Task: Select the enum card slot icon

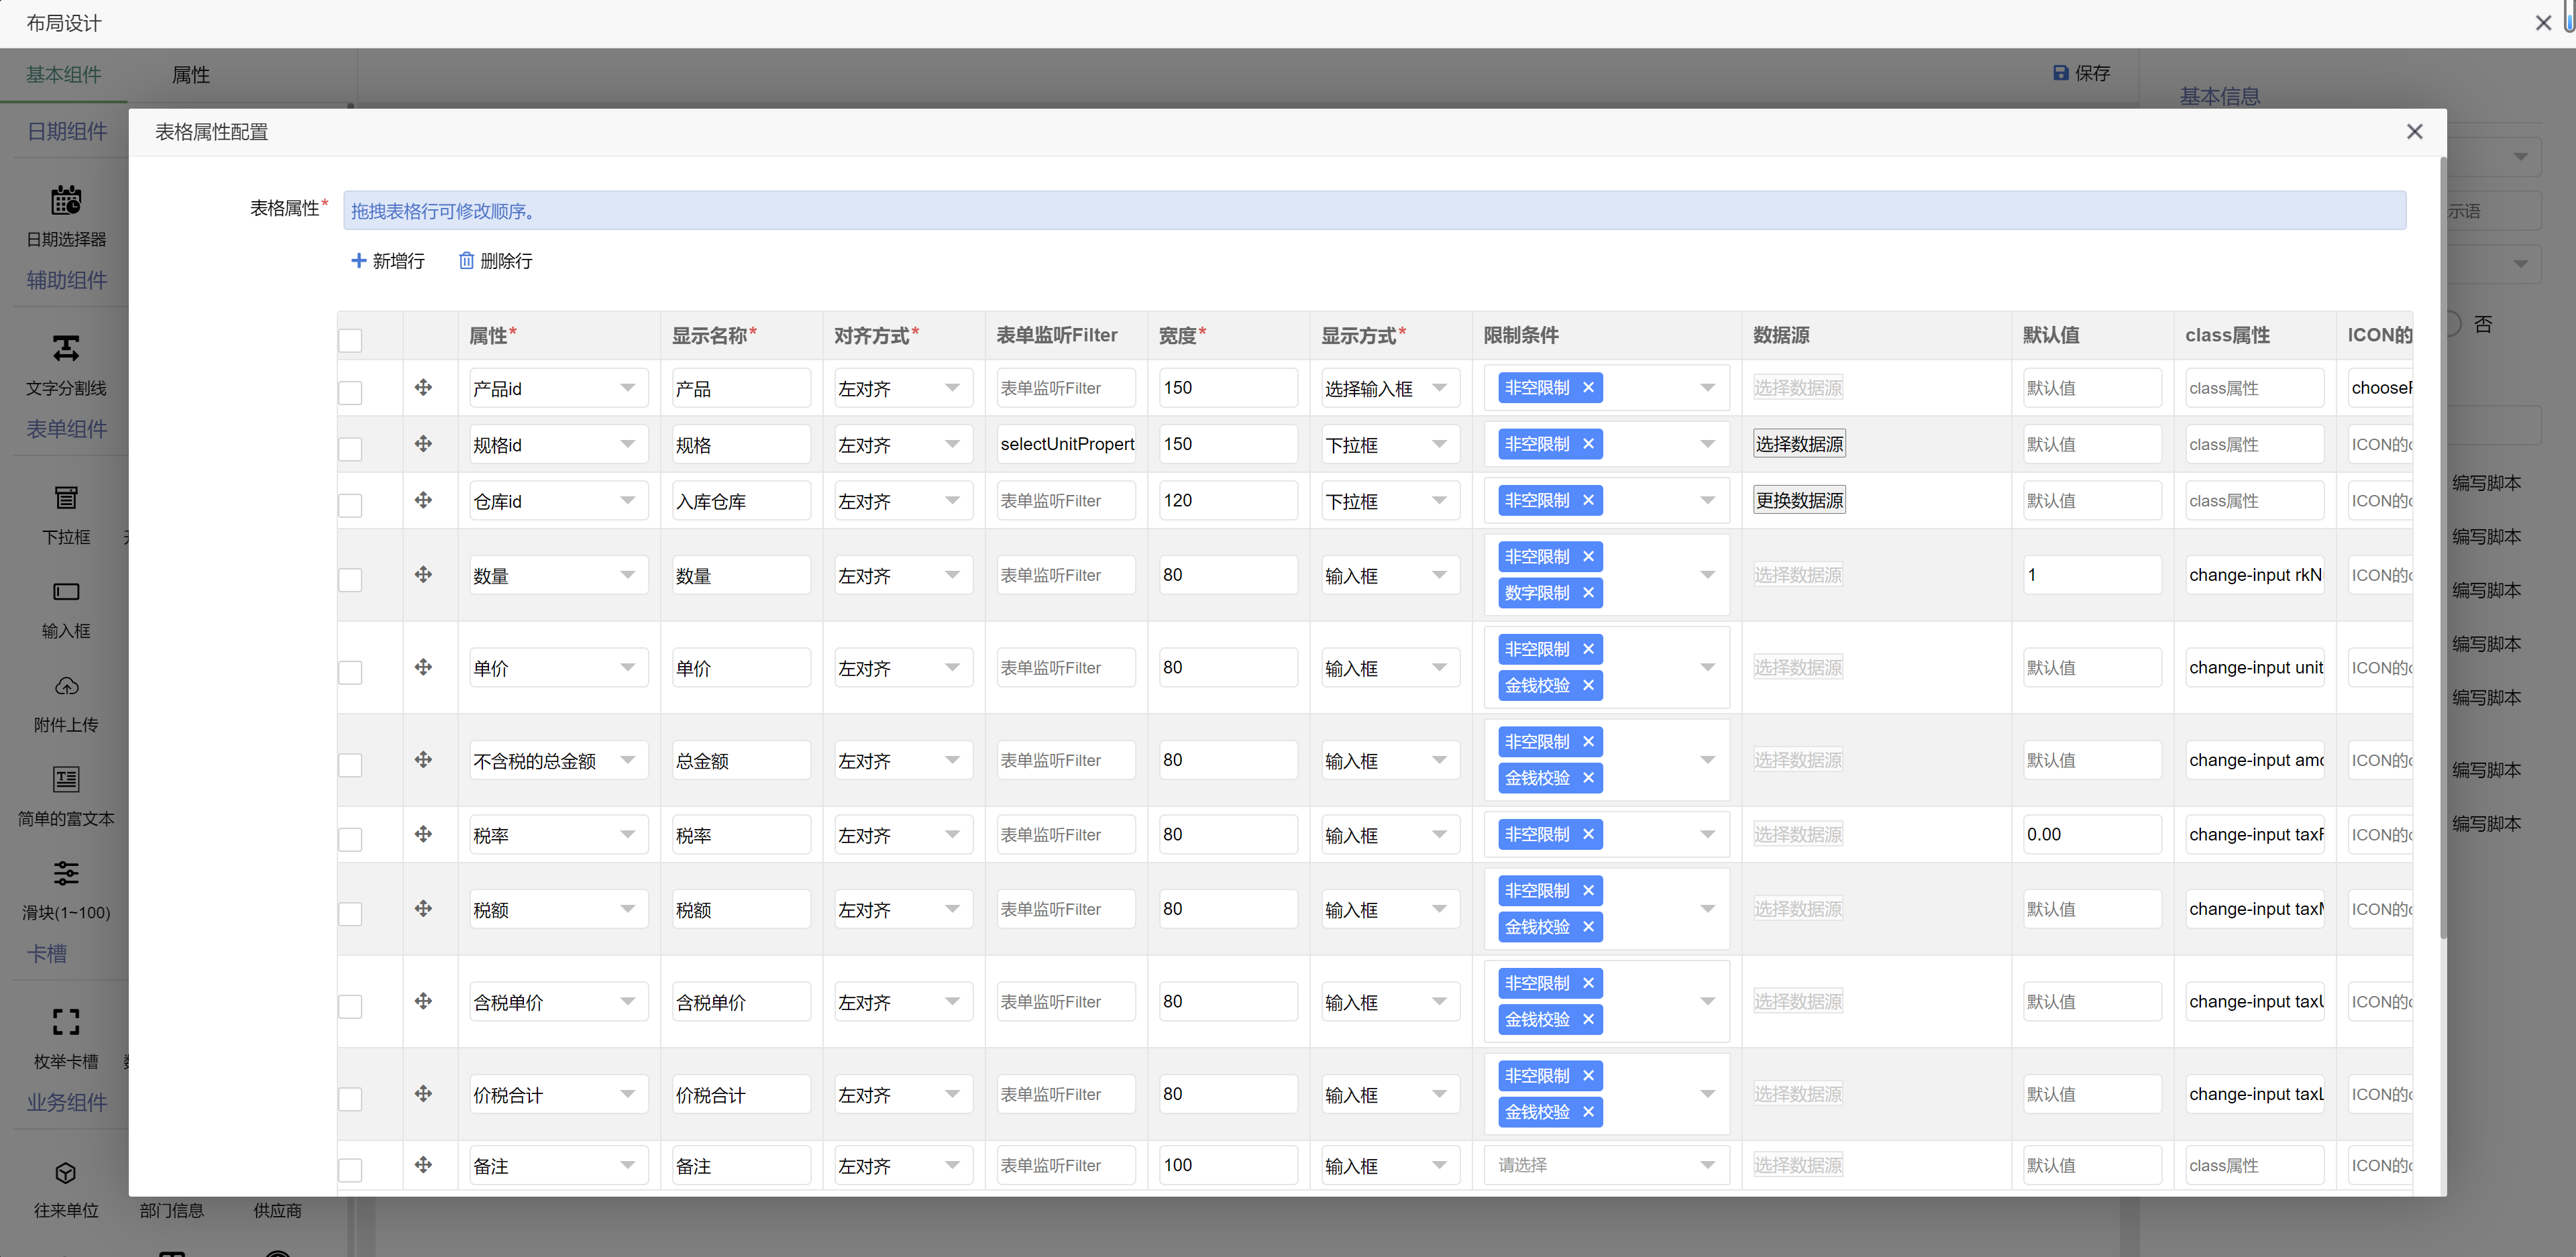Action: [66, 1022]
